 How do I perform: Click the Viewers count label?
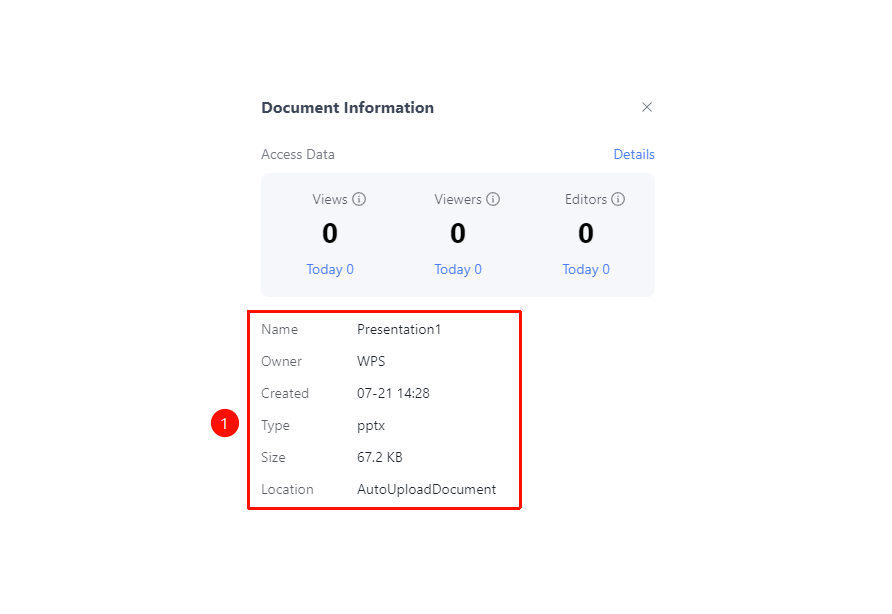(458, 199)
